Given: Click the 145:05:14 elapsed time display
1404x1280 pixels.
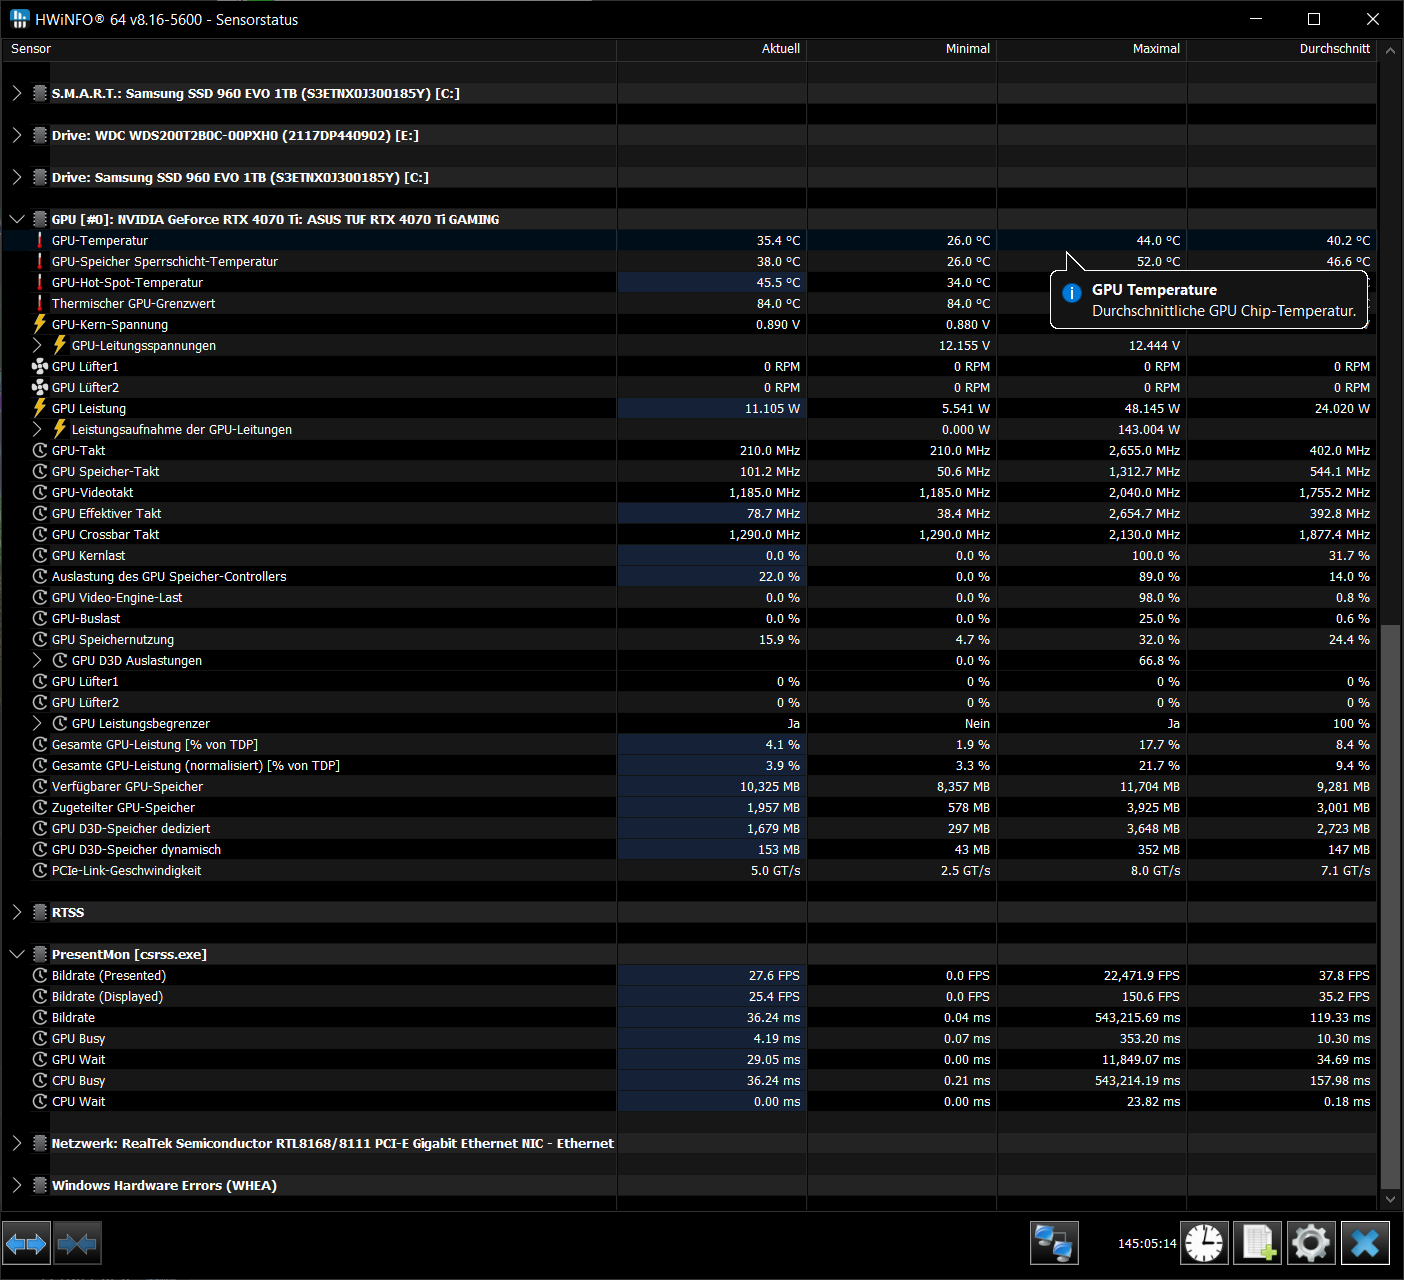Looking at the screenshot, I should [1147, 1244].
